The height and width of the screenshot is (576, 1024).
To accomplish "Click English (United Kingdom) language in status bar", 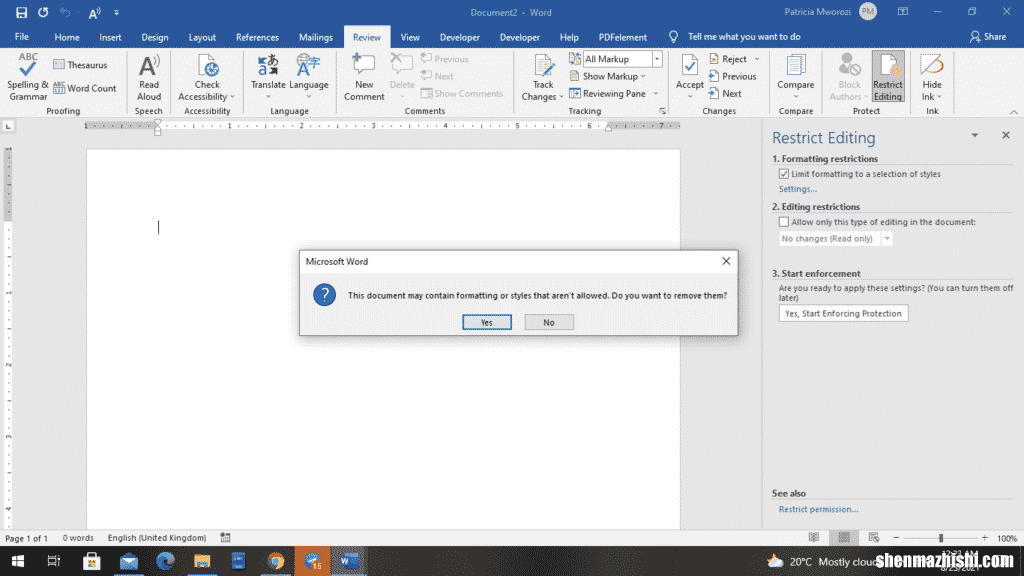I will point(157,537).
